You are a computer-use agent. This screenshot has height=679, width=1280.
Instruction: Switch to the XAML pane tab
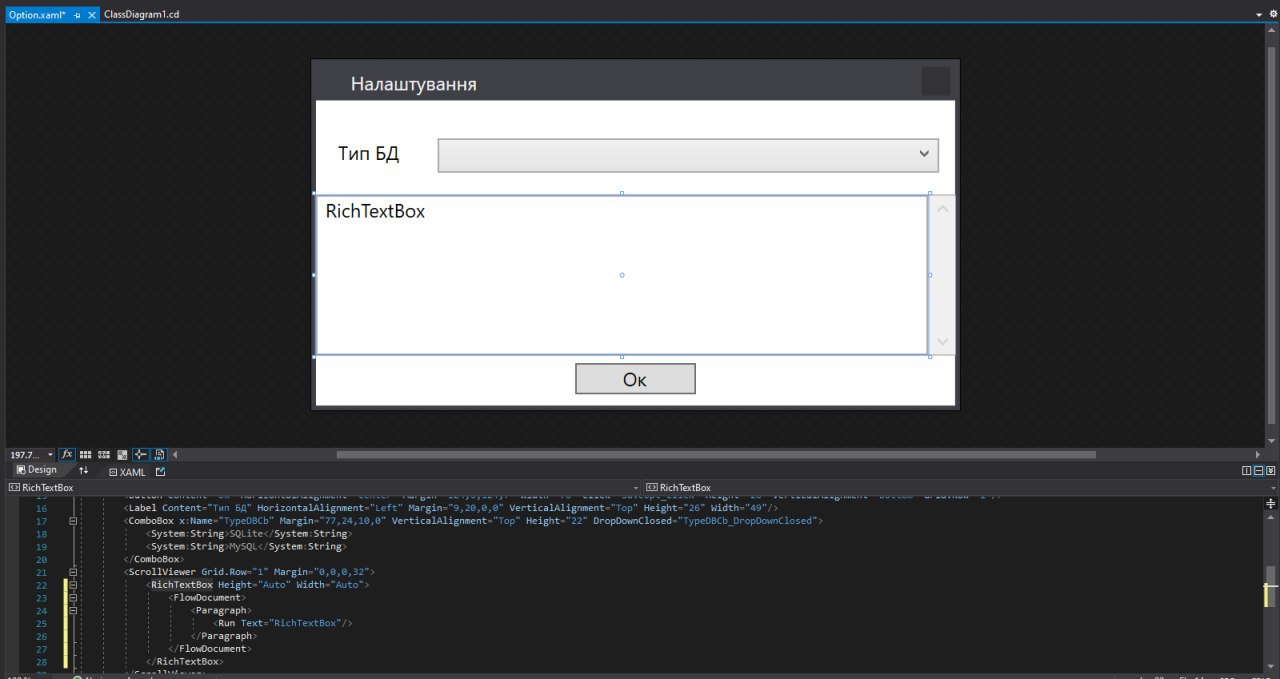tap(127, 471)
